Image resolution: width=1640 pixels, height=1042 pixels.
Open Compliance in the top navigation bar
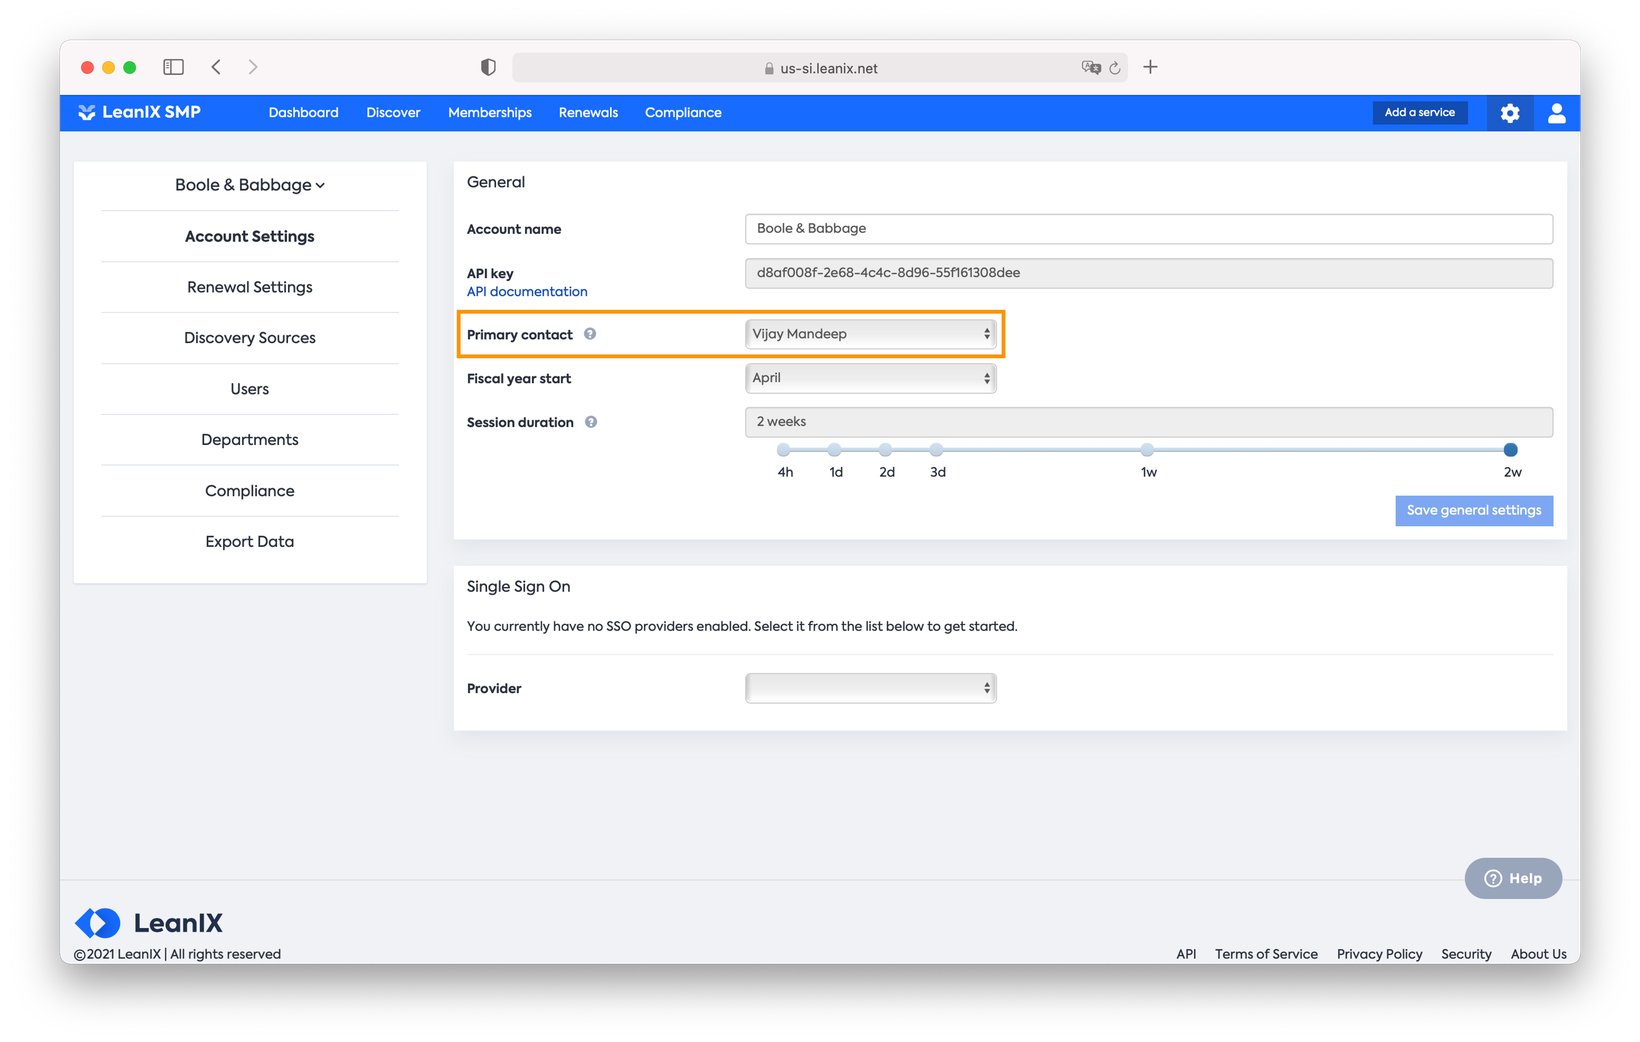(683, 113)
